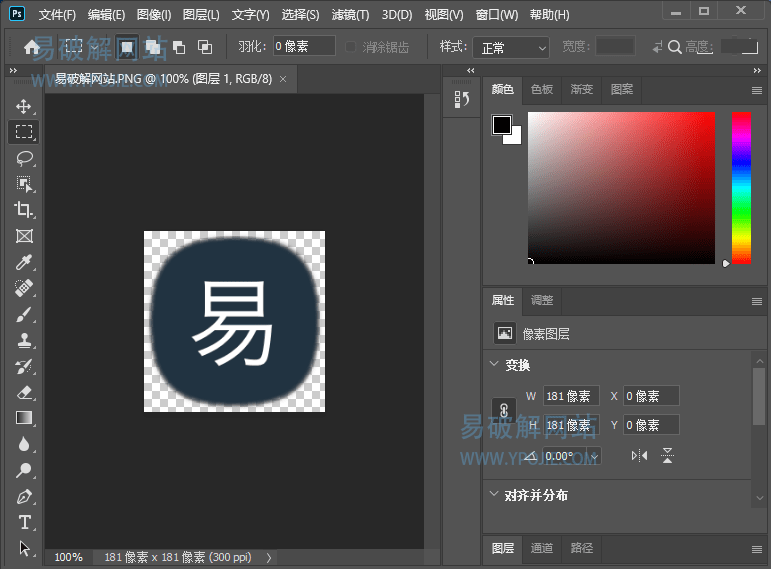This screenshot has width=771, height=569.
Task: Open the search icon in options bar
Action: coord(675,47)
